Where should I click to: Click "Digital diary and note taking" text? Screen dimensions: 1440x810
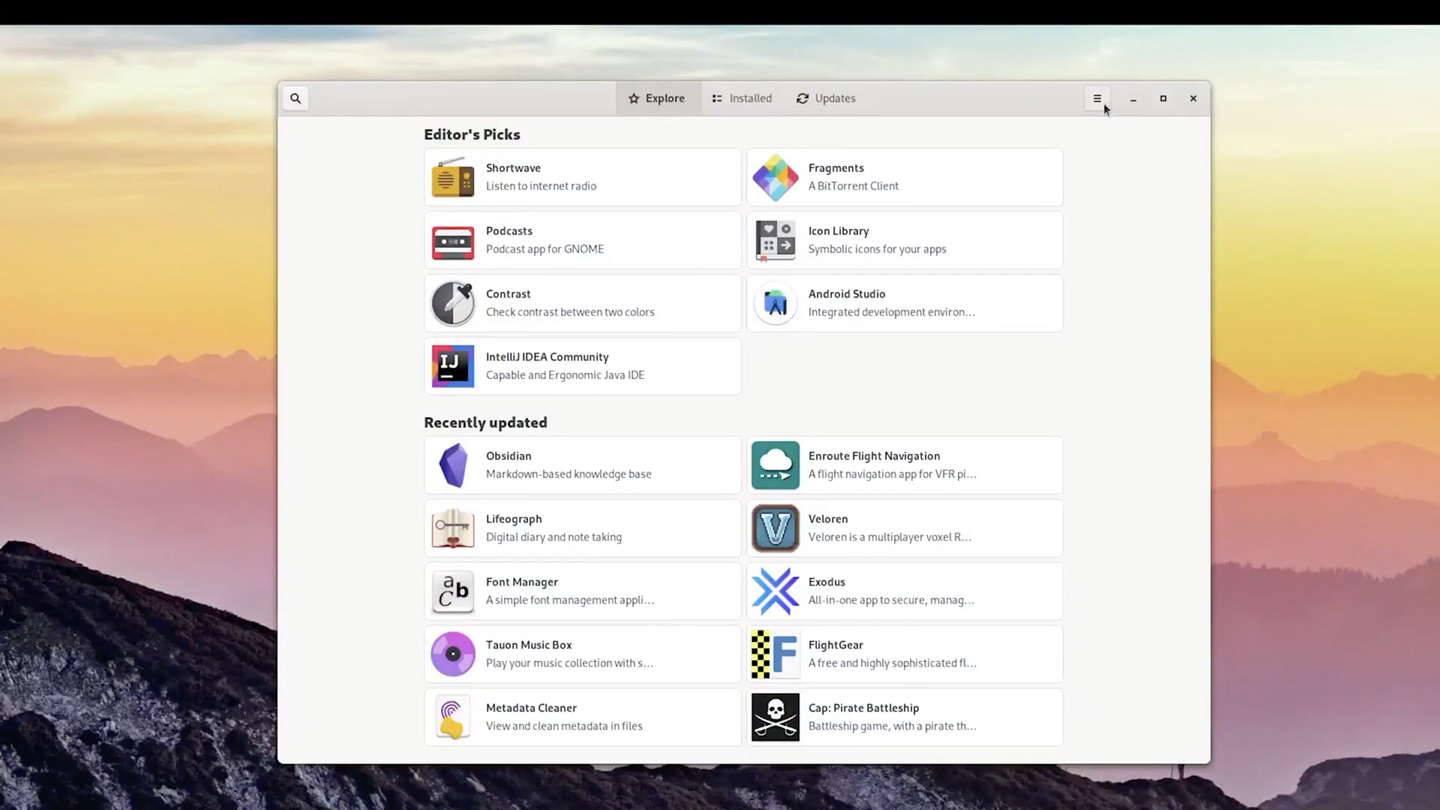pos(554,537)
